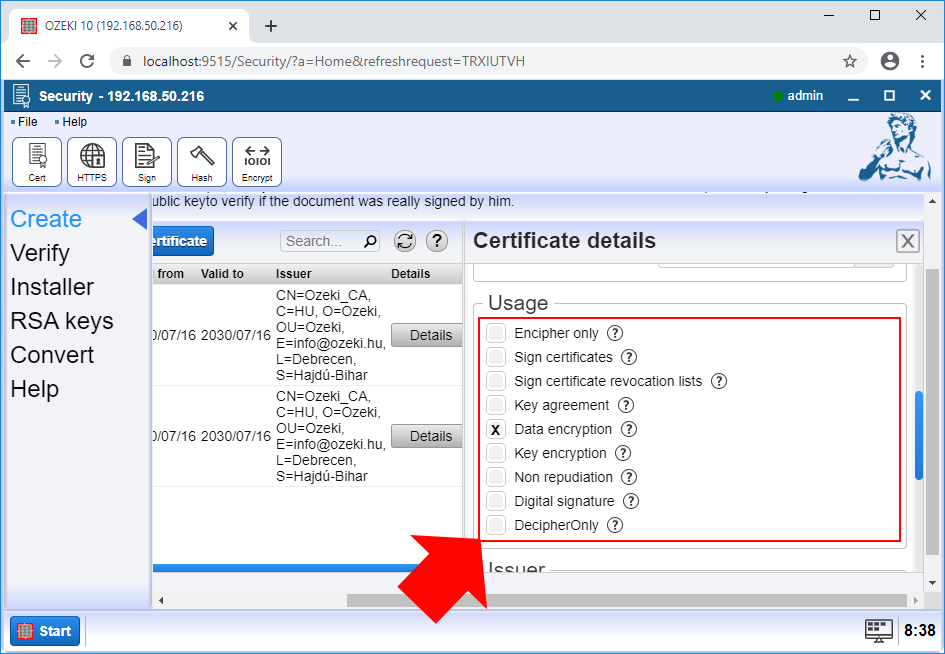Click the Valid to column header
Viewport: 945px width, 654px height.
click(x=222, y=274)
